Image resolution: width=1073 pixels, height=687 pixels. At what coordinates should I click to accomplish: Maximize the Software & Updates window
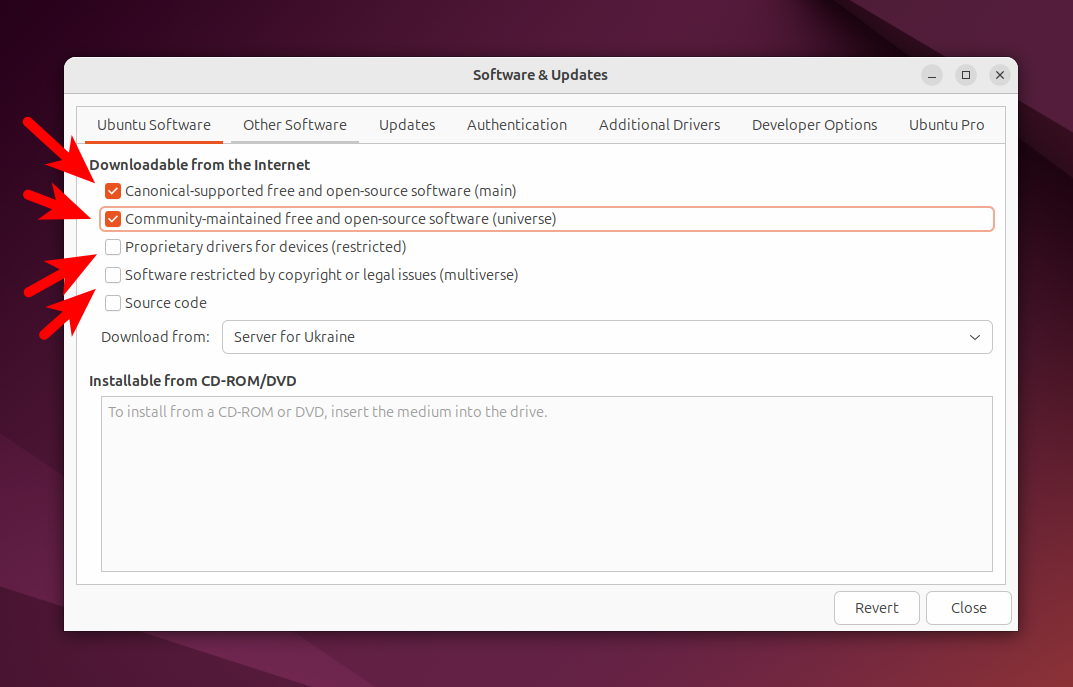point(966,75)
